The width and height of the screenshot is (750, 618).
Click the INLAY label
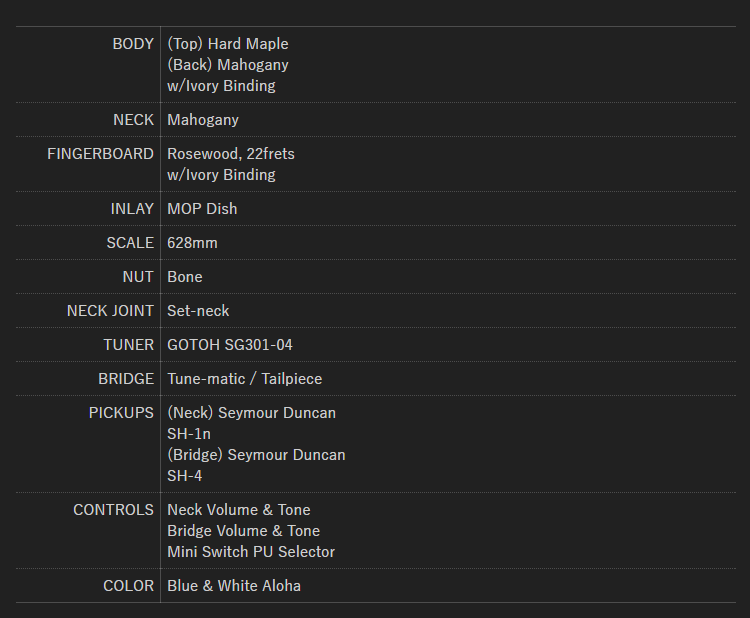[x=132, y=209]
